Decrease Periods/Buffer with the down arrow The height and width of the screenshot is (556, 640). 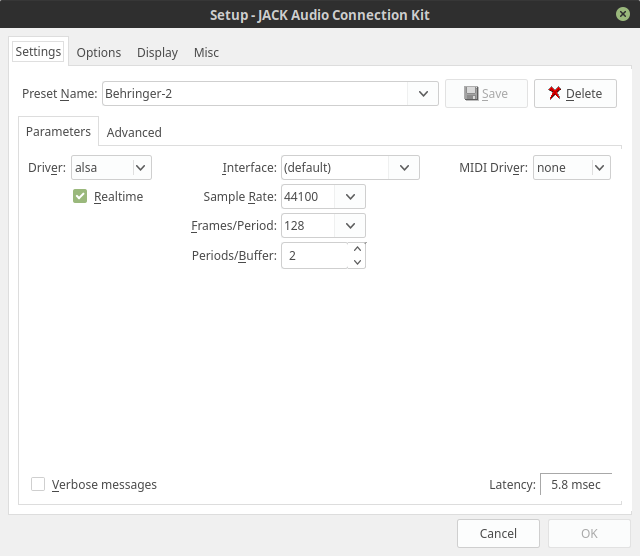pos(357,263)
